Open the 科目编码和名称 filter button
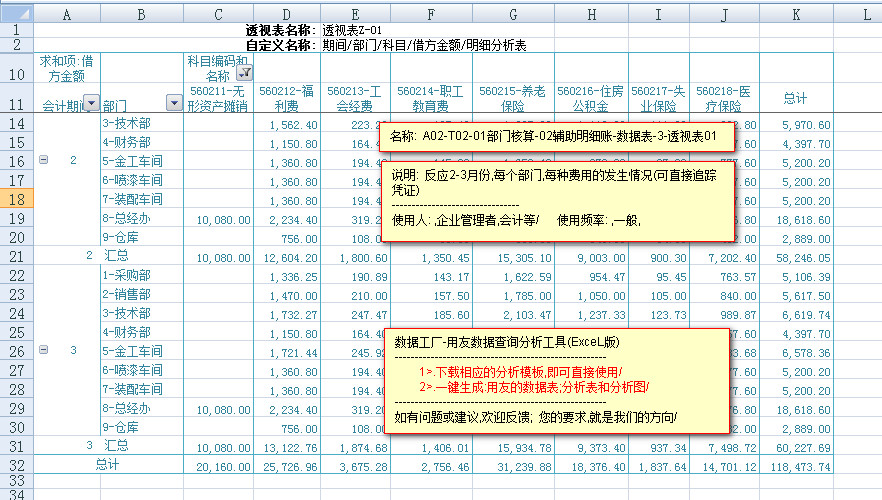 (x=246, y=73)
